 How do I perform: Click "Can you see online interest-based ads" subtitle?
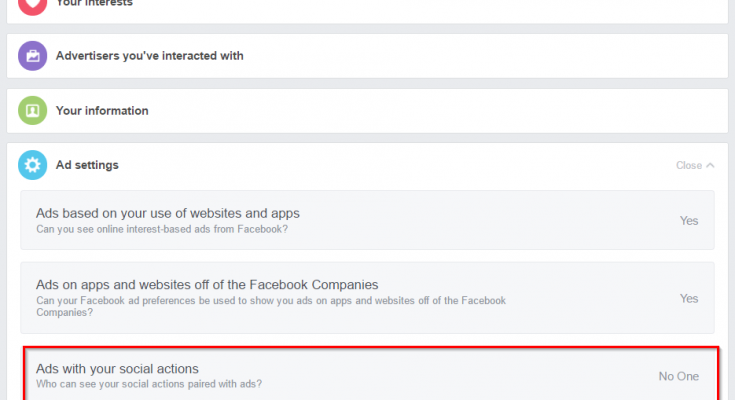point(162,229)
